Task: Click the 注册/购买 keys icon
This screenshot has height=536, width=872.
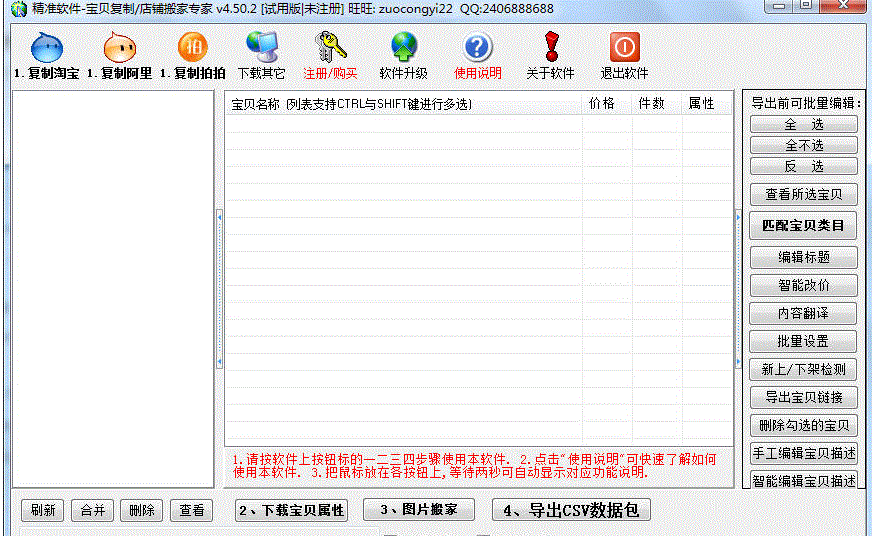Action: point(330,47)
